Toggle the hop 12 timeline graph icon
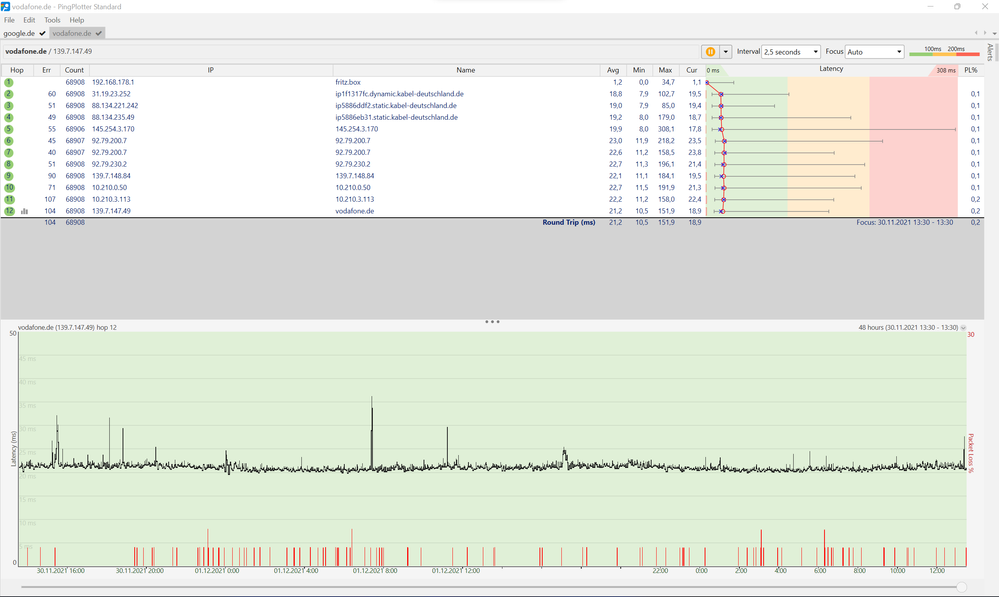The height and width of the screenshot is (597, 999). [24, 211]
